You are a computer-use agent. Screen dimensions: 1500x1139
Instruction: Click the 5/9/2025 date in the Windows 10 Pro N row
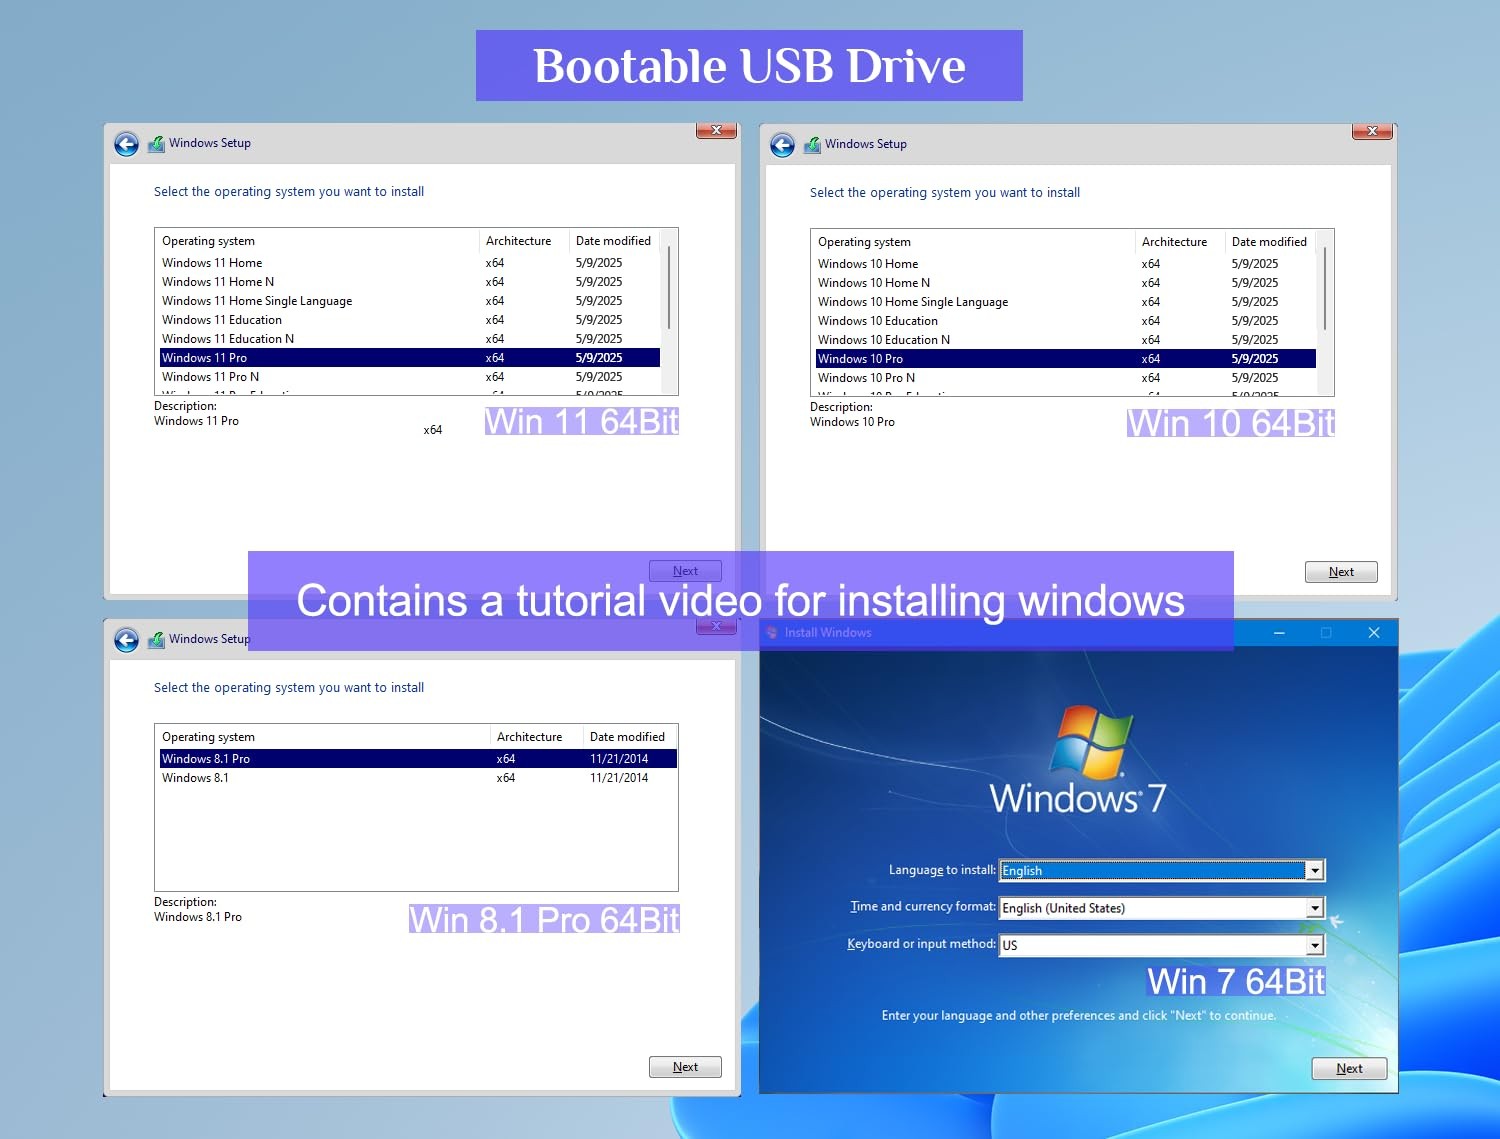pos(1255,378)
